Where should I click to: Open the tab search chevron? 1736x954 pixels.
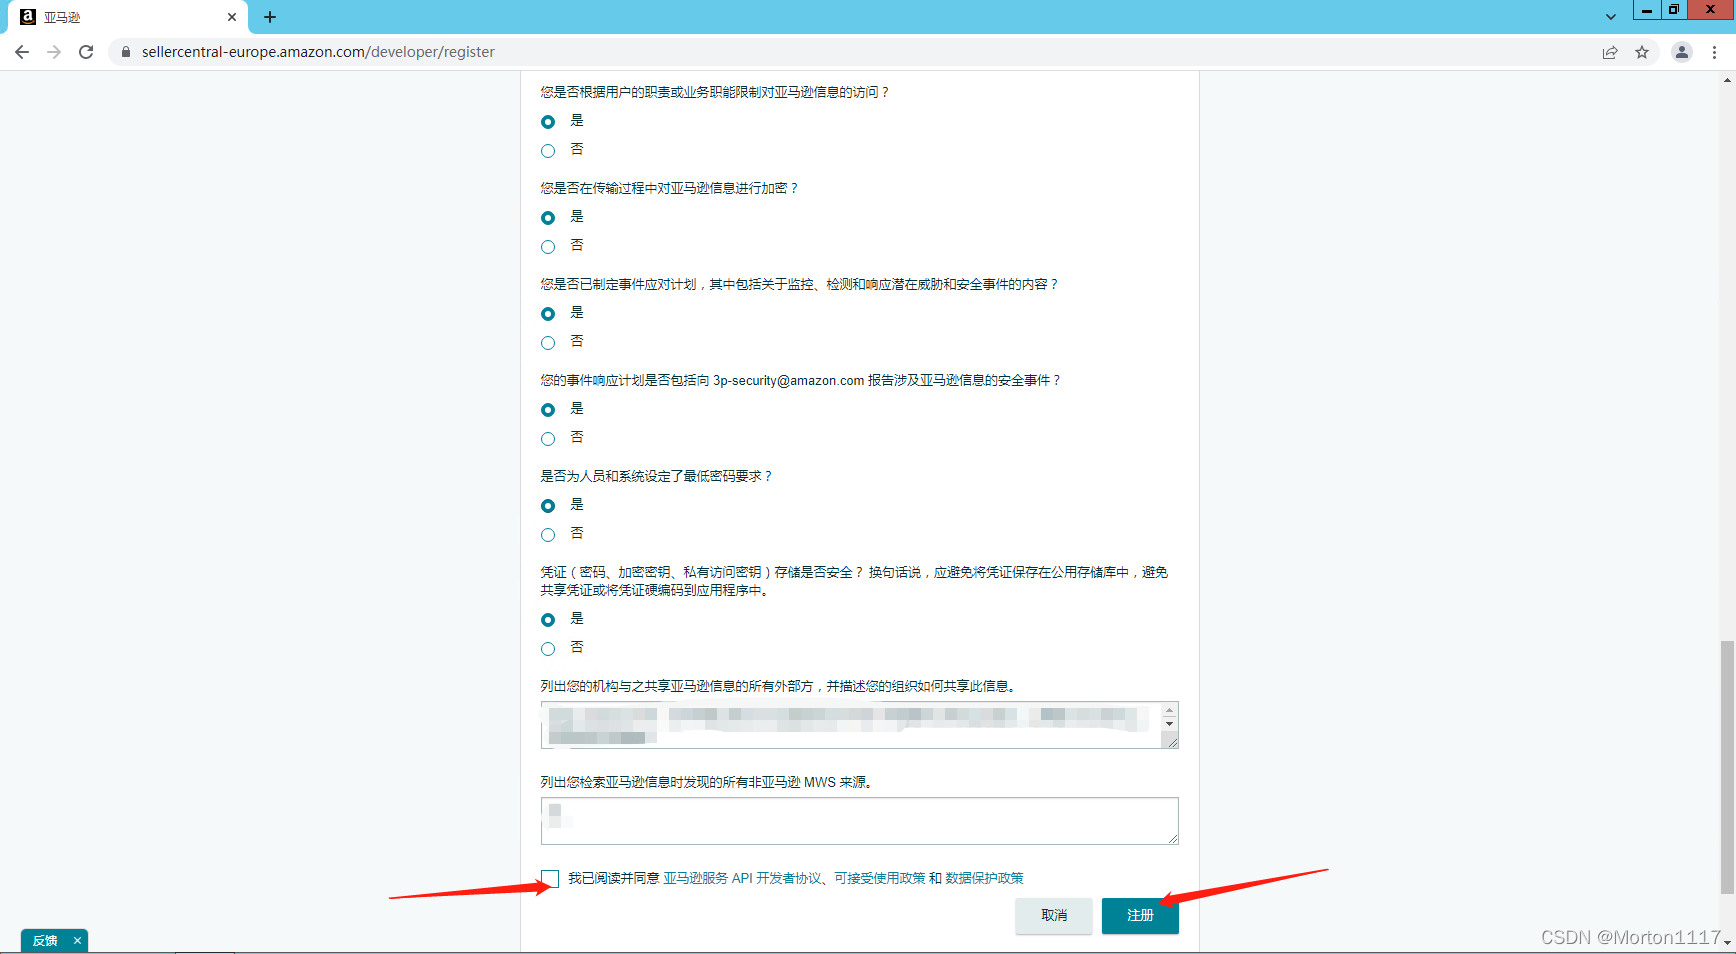point(1611,17)
